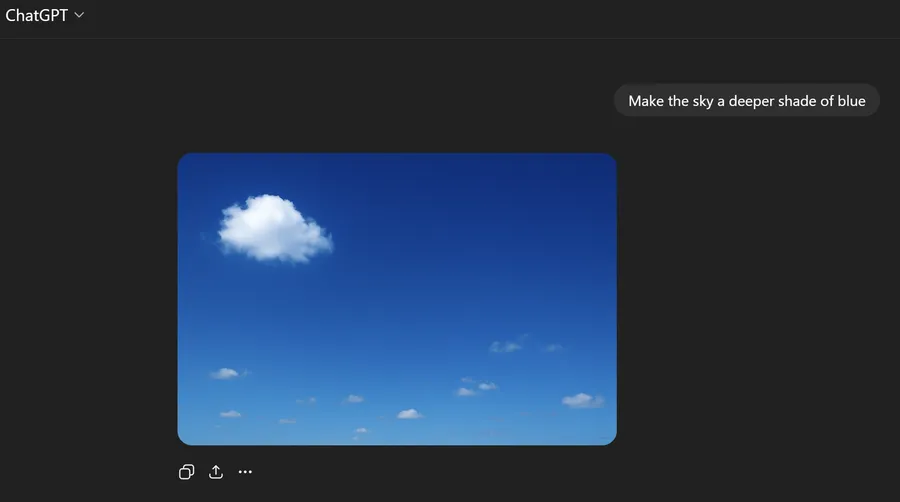Image resolution: width=900 pixels, height=502 pixels.
Task: Expand the ChatGPT model chevron
Action: click(80, 15)
